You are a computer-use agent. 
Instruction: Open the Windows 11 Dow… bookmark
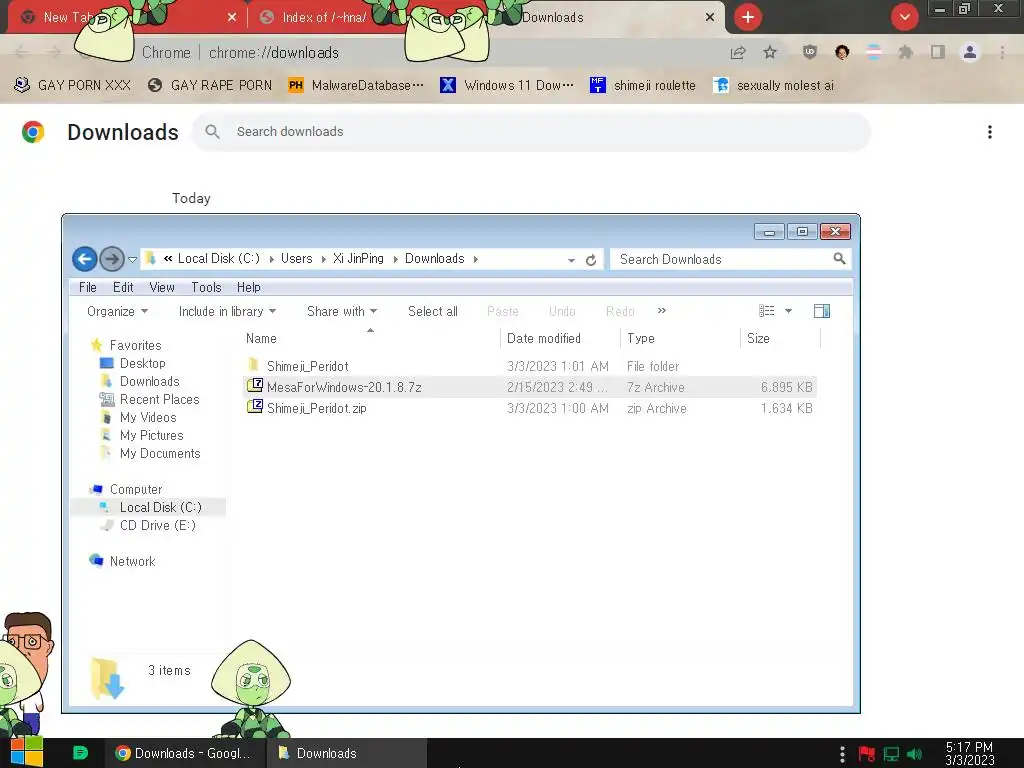tap(507, 85)
